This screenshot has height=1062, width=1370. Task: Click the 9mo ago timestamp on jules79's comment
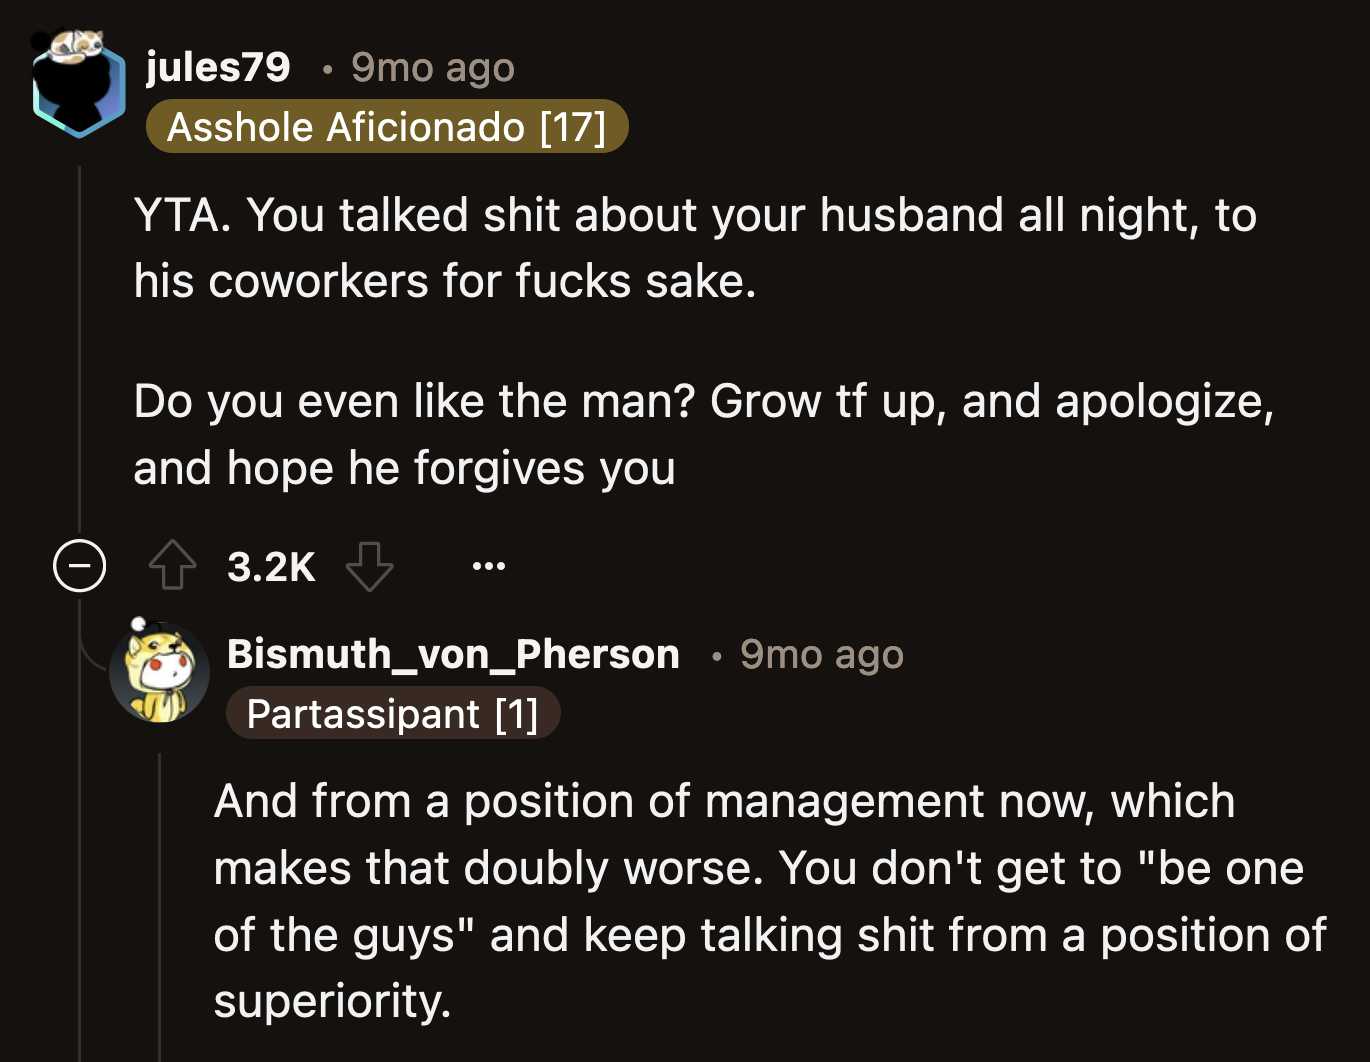431,66
